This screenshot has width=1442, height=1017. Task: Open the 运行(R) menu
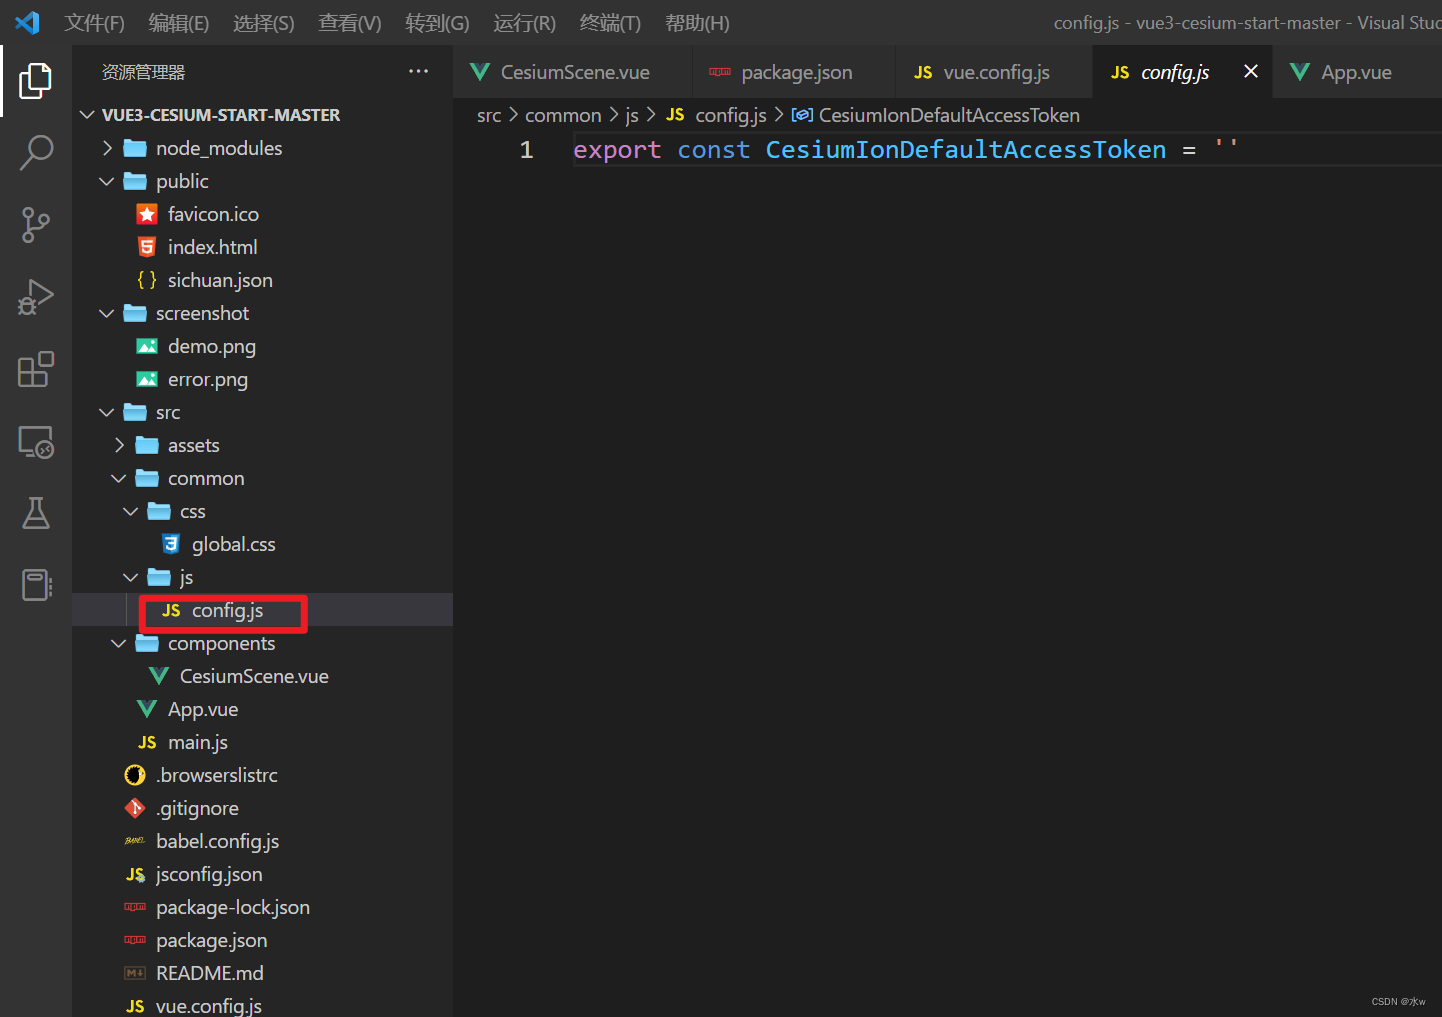pyautogui.click(x=524, y=23)
